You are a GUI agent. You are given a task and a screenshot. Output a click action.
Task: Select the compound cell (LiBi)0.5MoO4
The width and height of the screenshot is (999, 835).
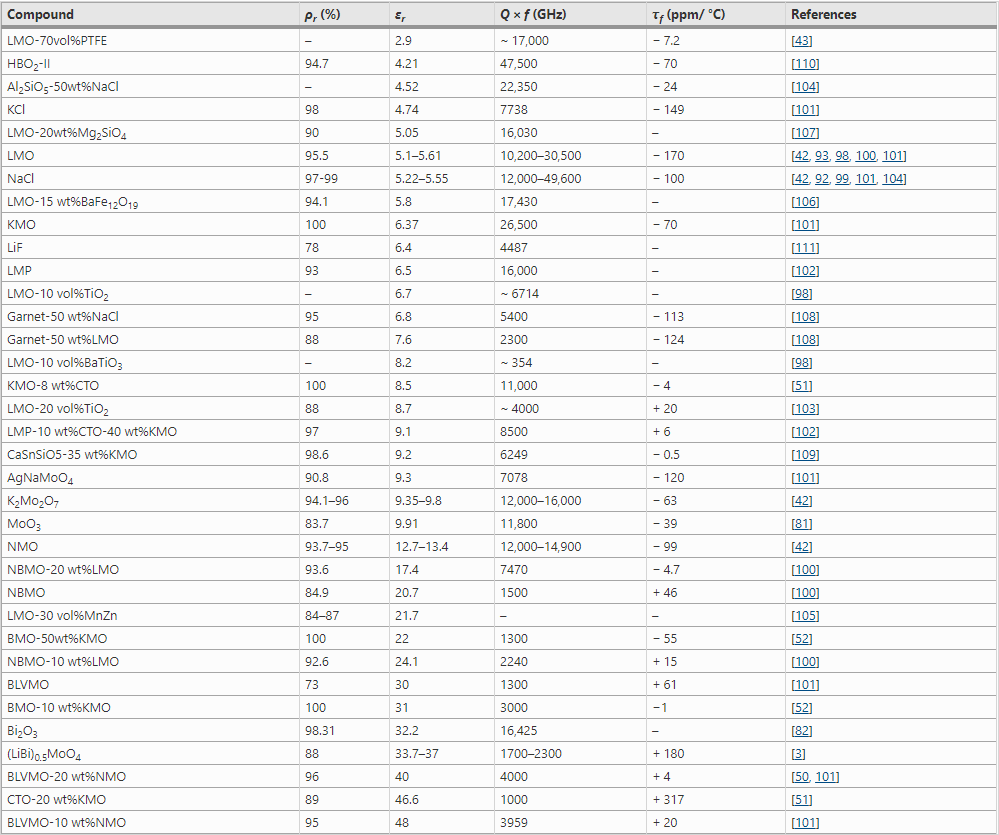click(x=44, y=754)
